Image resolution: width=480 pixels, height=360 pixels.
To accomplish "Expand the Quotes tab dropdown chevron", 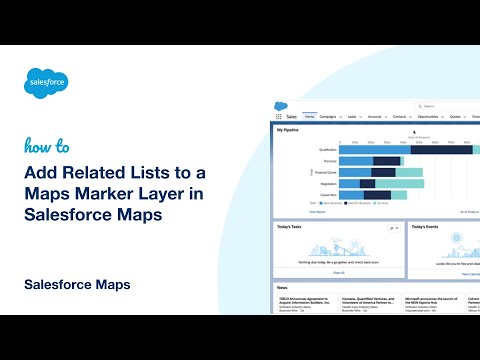I will click(465, 117).
